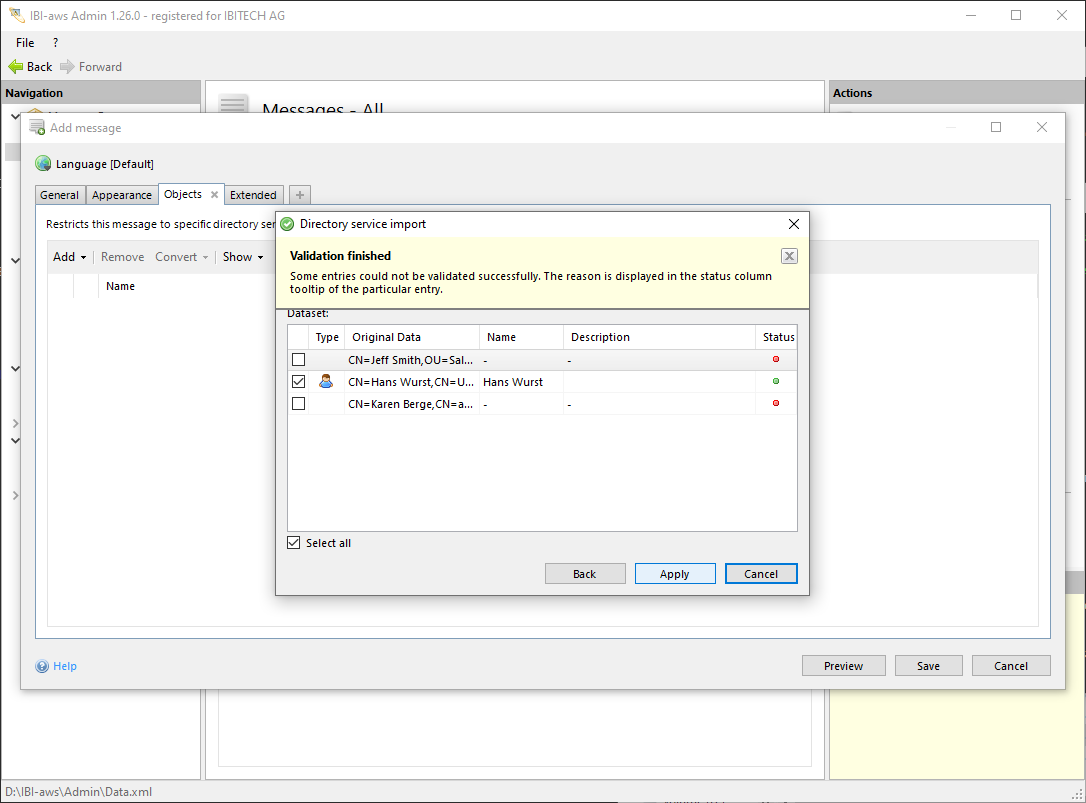Click the Preview button
Viewport: 1086px width, 803px height.
click(843, 666)
